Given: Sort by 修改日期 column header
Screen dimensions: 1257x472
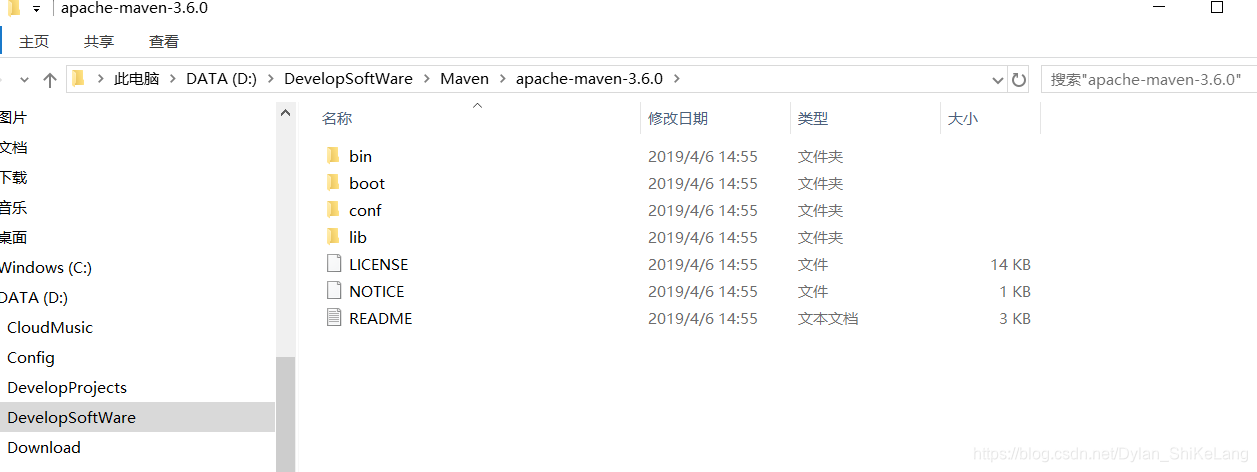Looking at the screenshot, I should (x=678, y=118).
